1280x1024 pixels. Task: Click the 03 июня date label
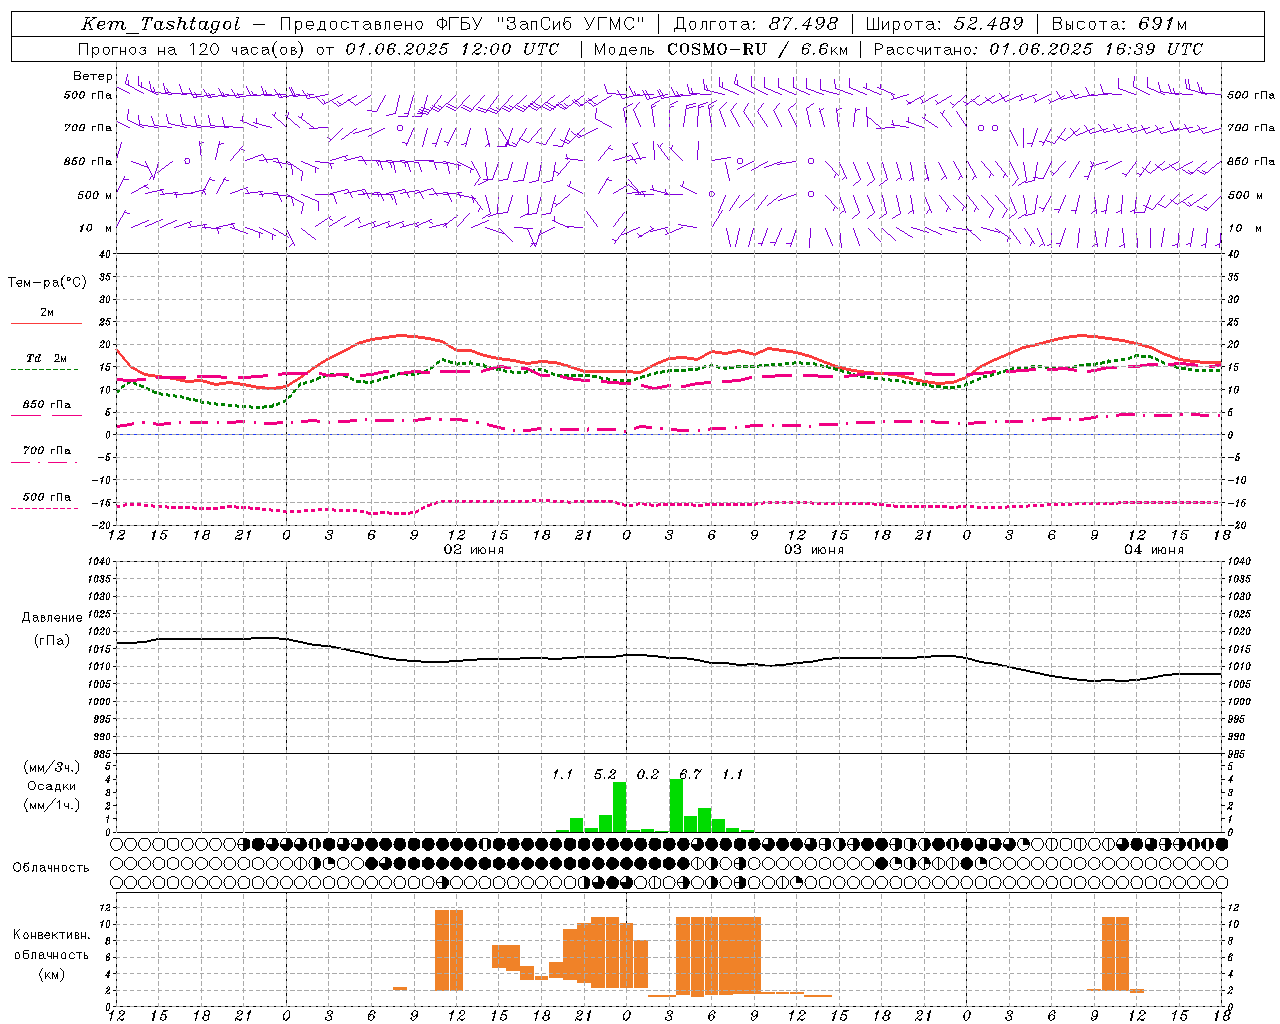click(814, 550)
